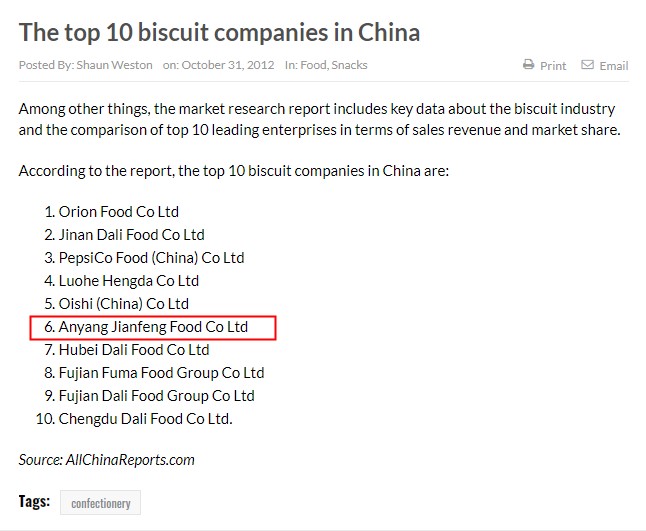Click author name Shaun Weston
646x531 pixels.
coord(114,65)
